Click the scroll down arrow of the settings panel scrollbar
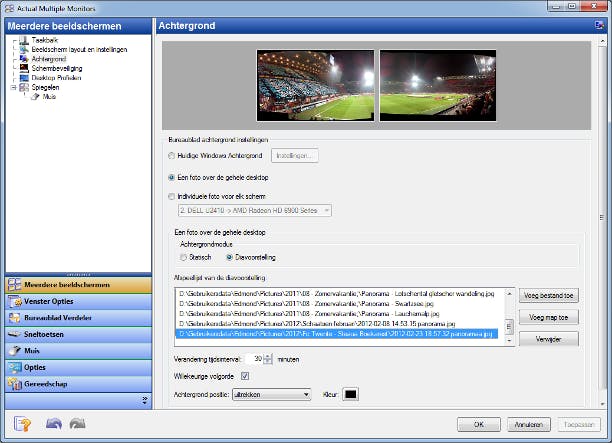 pyautogui.click(x=601, y=404)
